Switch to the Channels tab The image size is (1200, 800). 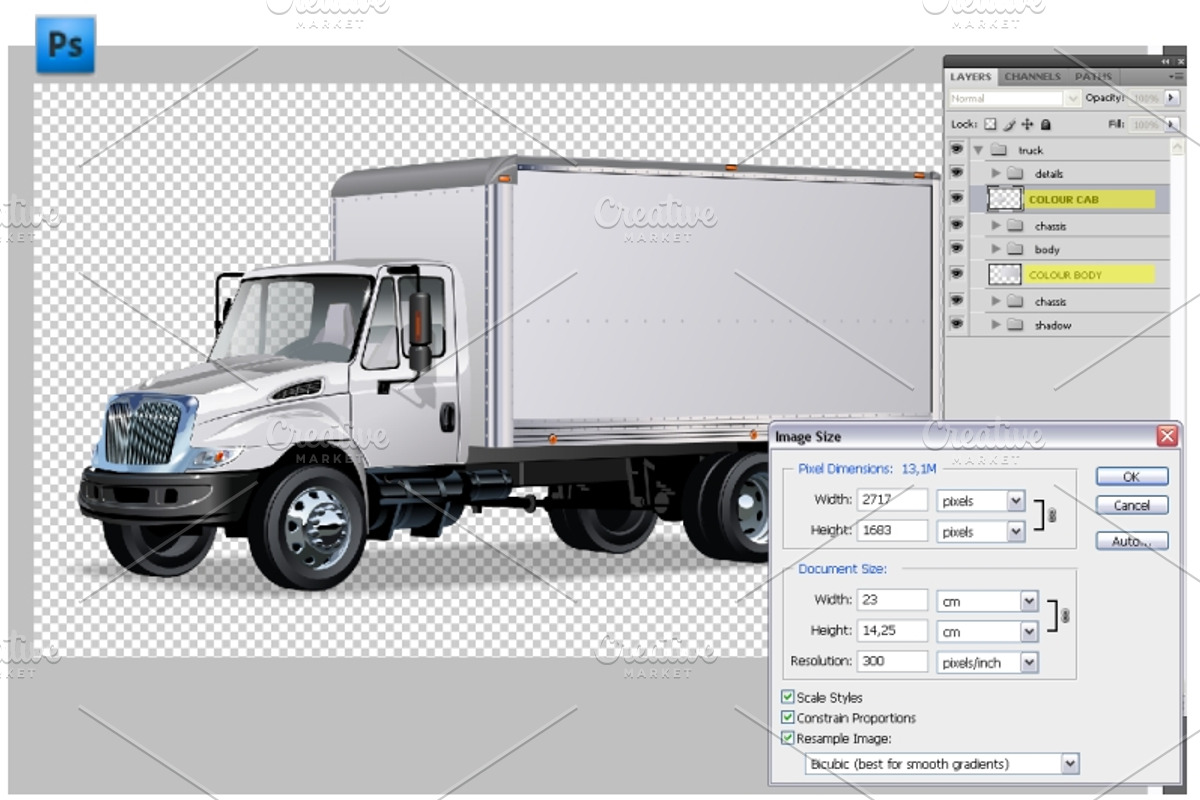(x=1032, y=76)
